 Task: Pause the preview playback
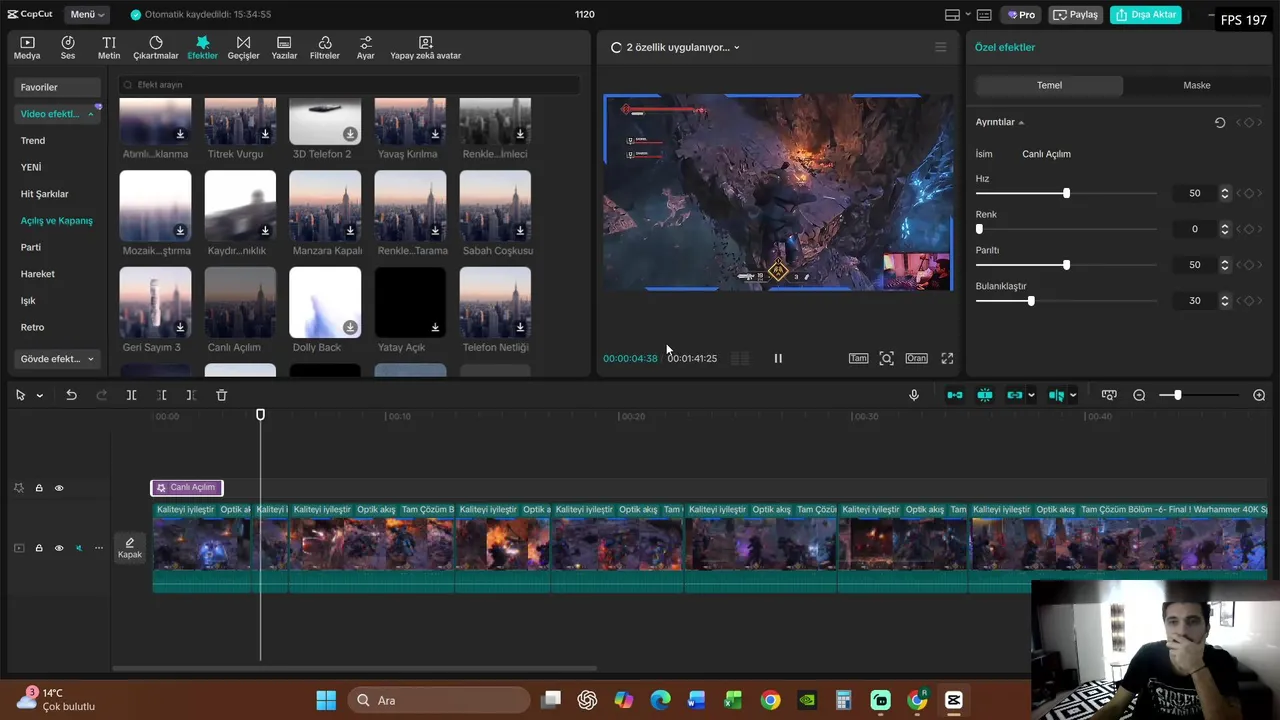778,358
